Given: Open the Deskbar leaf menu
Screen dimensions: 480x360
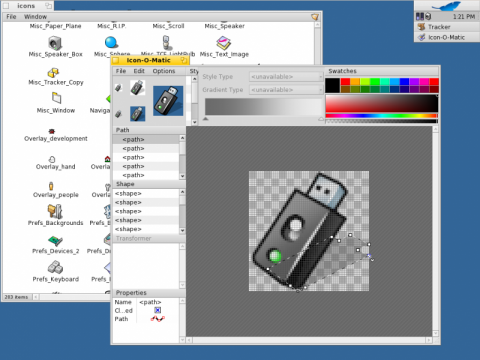Looking at the screenshot, I should [x=446, y=6].
